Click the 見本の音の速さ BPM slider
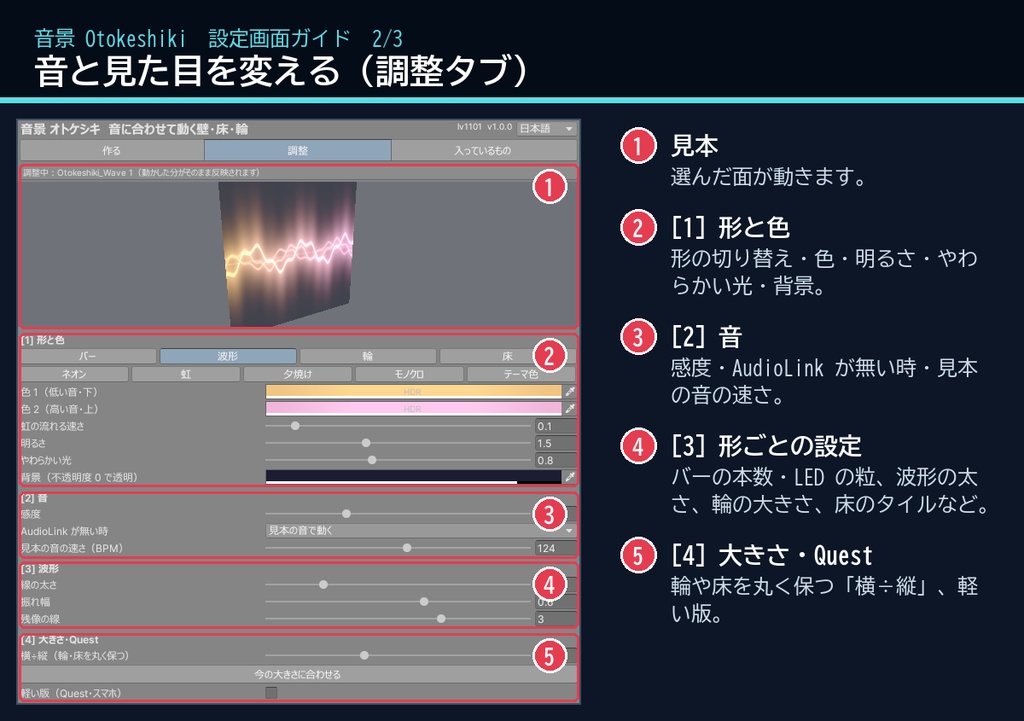1024x721 pixels. tap(398, 548)
